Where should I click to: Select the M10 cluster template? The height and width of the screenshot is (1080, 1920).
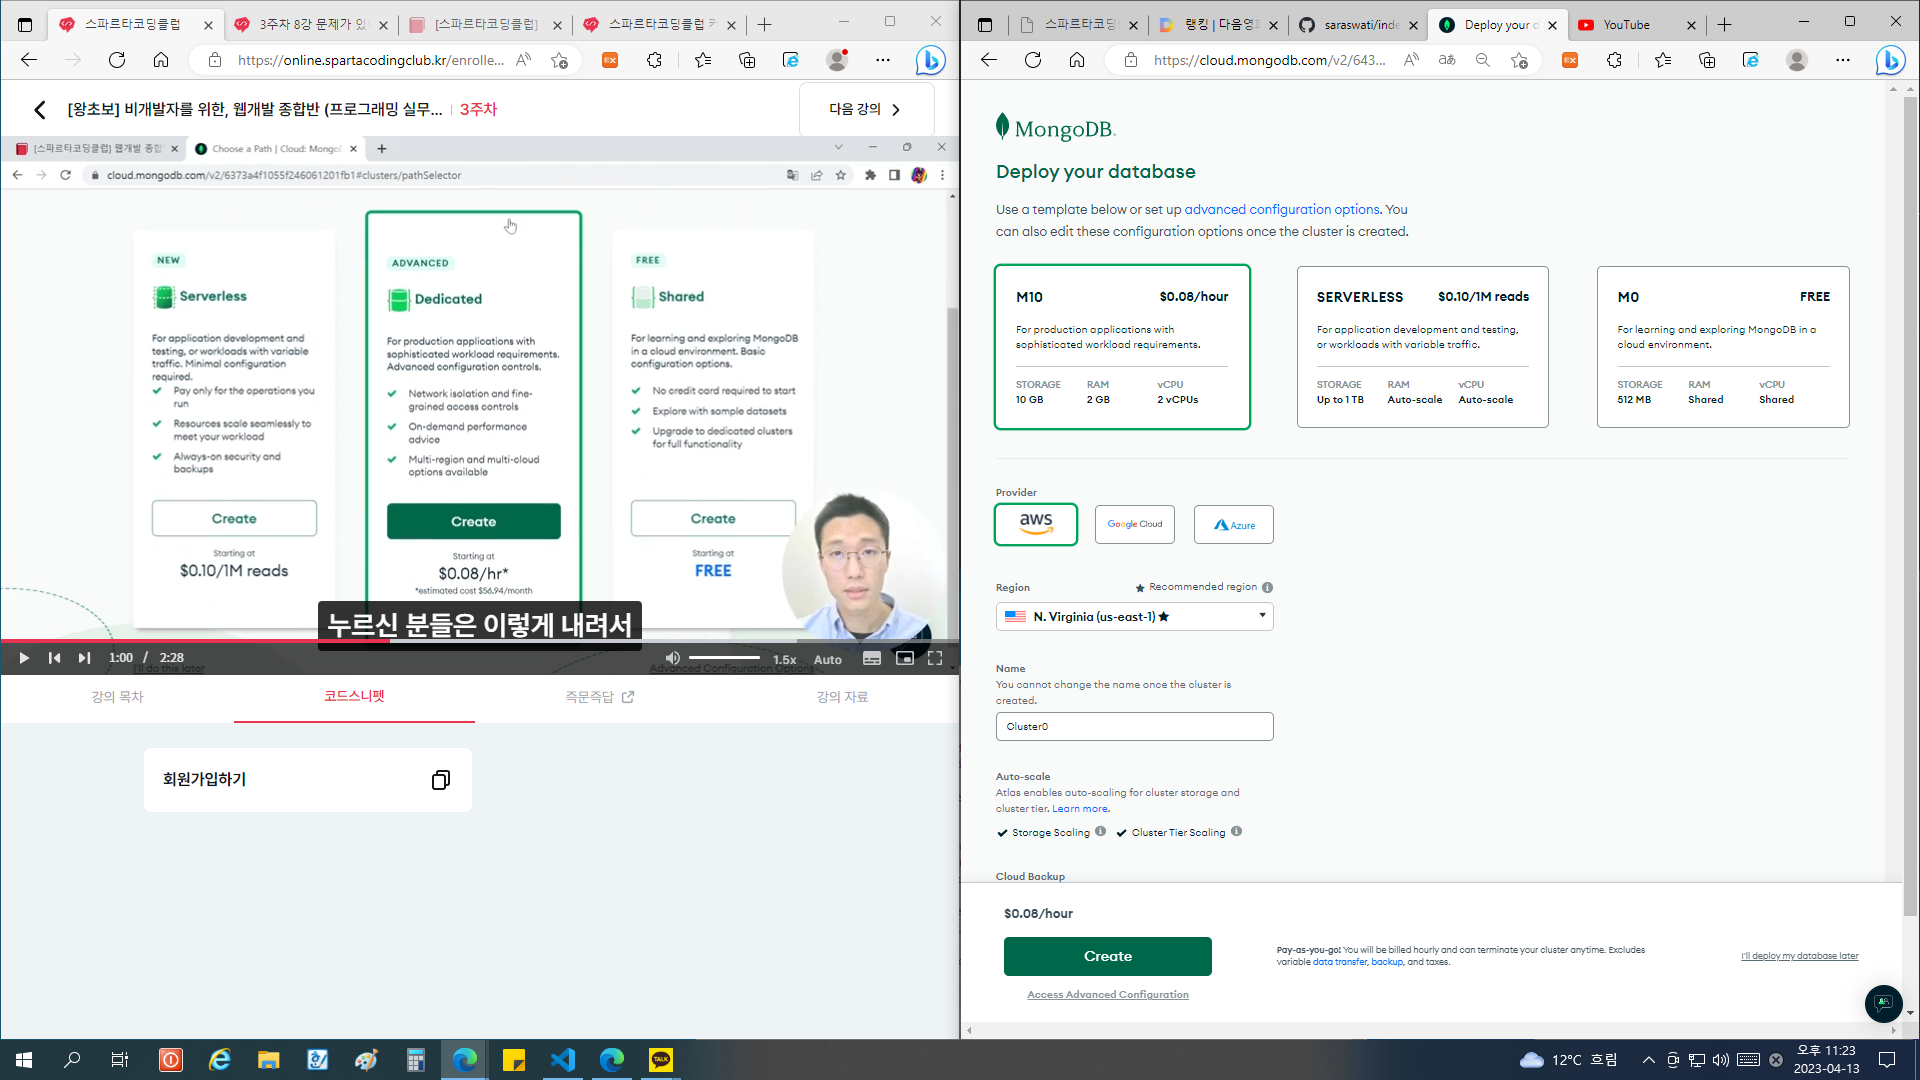[x=1122, y=347]
